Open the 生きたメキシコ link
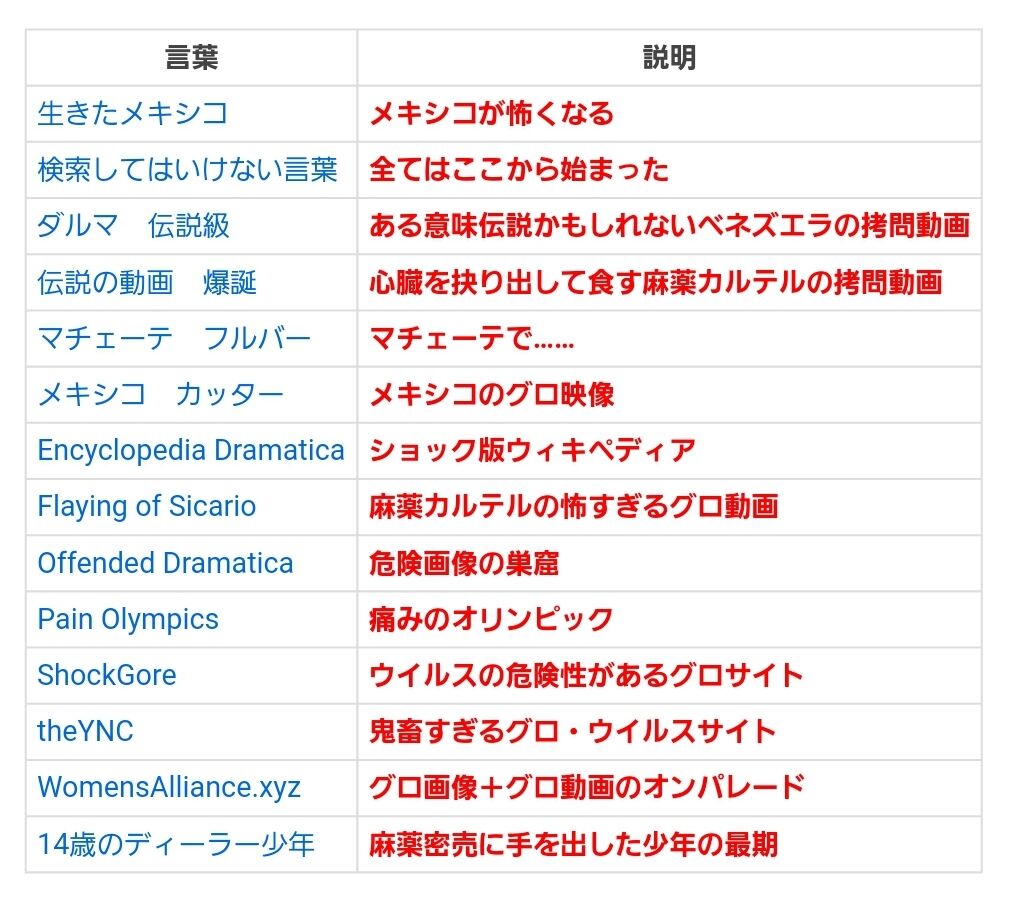This screenshot has height=902, width=1031. 133,114
